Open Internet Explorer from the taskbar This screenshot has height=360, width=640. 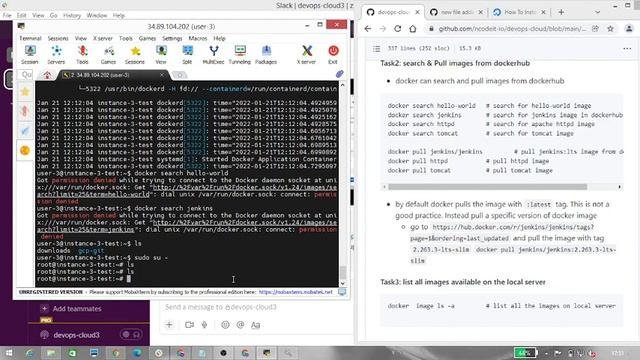29,353
